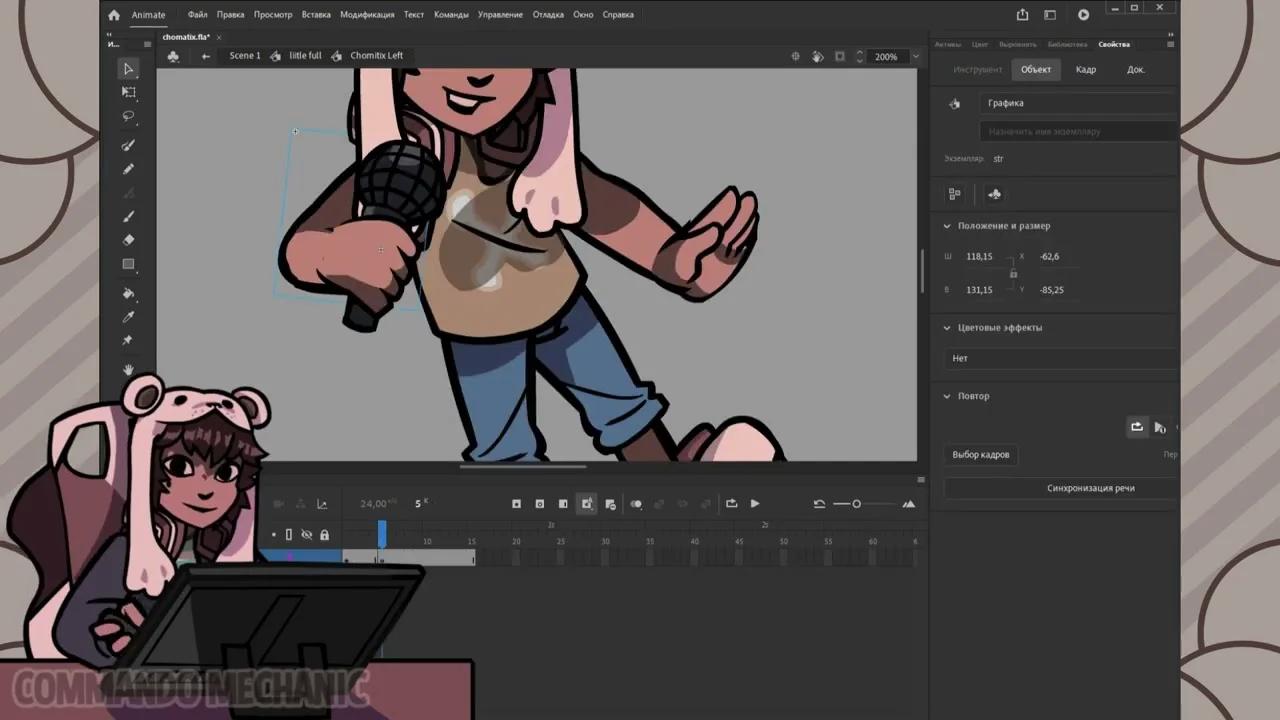
Task: Click the timeline zoom slider handle
Action: click(856, 504)
